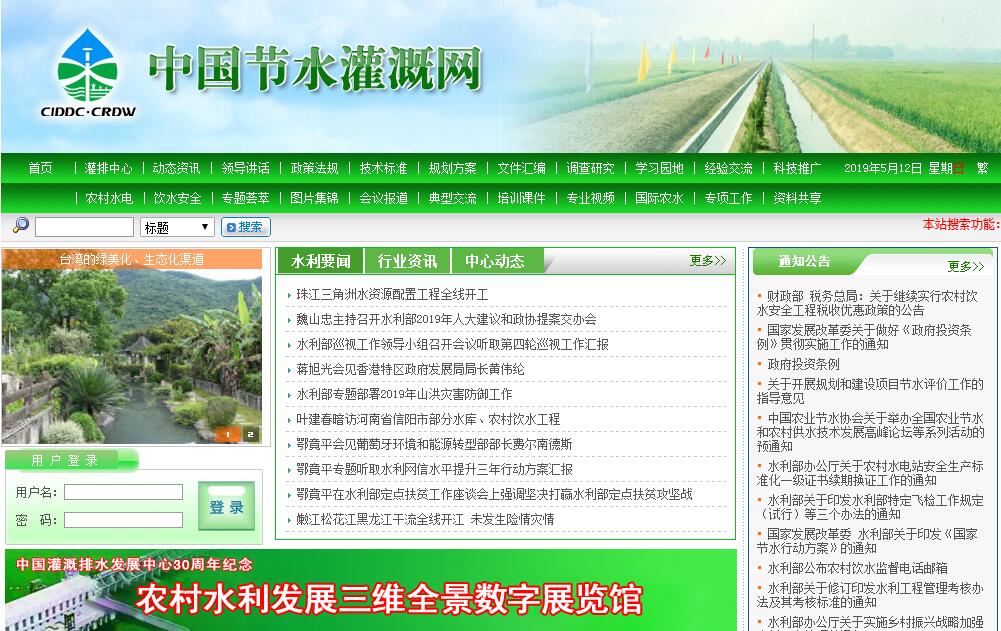Open news 嫩江松花江黑龙江干流全线开江
This screenshot has height=631, width=1001.
coord(425,519)
